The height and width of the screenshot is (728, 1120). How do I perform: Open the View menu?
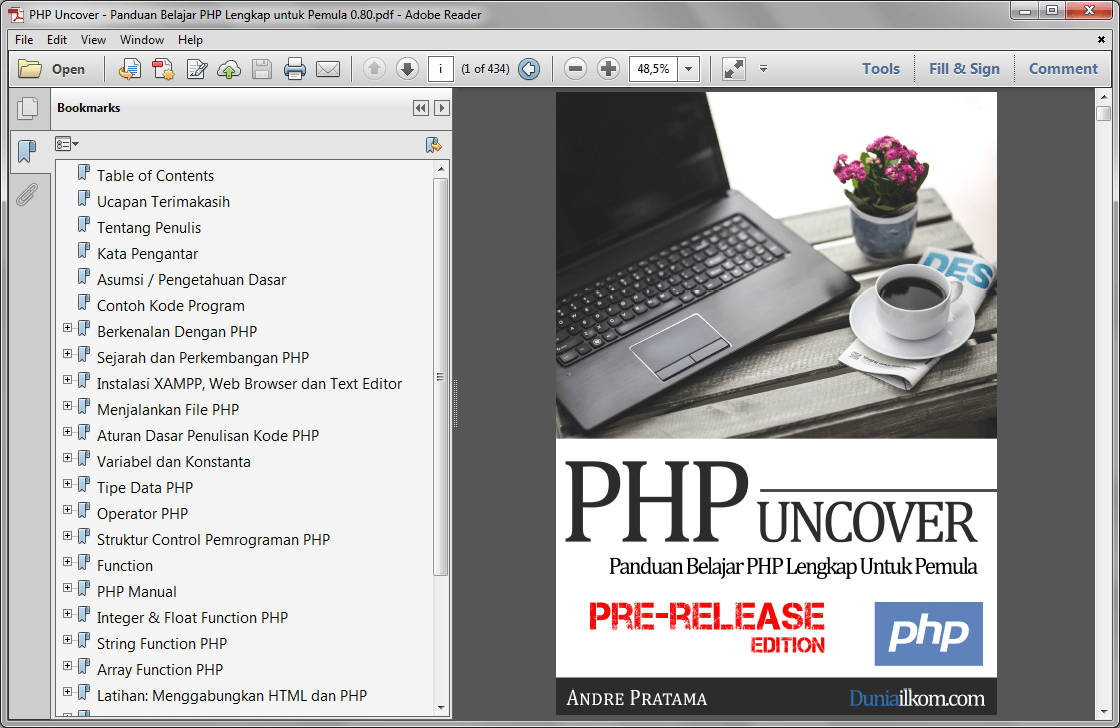(x=93, y=40)
